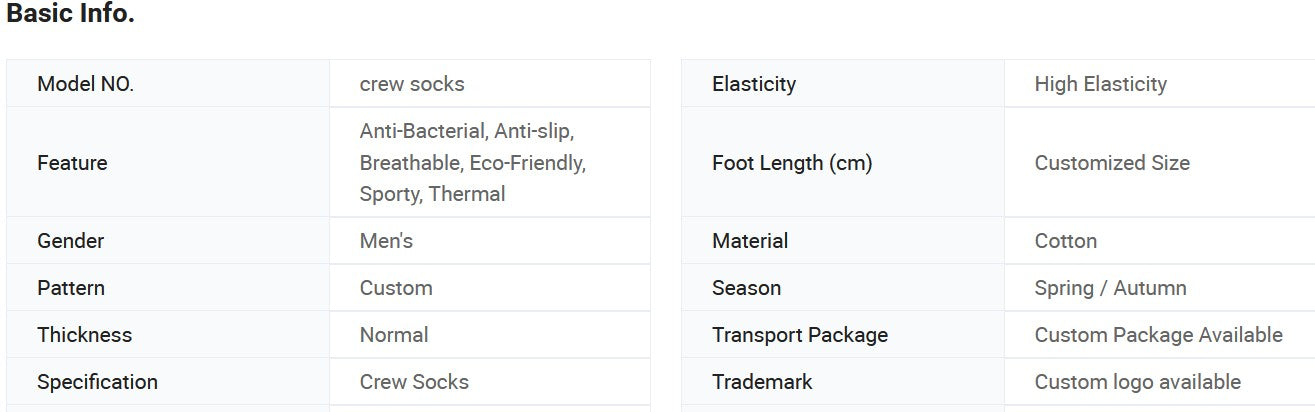1315x412 pixels.
Task: Select the Anti-Bacterial, Anti-slip feature text
Action: (467, 131)
